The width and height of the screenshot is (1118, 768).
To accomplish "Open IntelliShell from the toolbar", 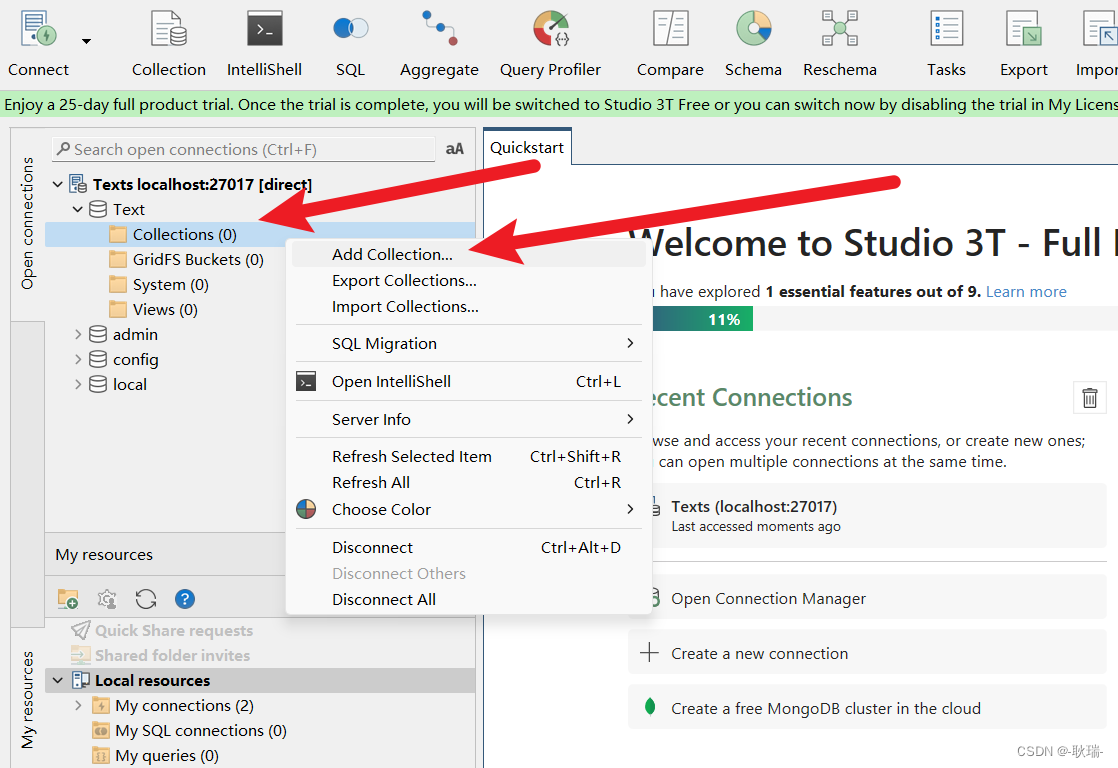I will tap(265, 29).
